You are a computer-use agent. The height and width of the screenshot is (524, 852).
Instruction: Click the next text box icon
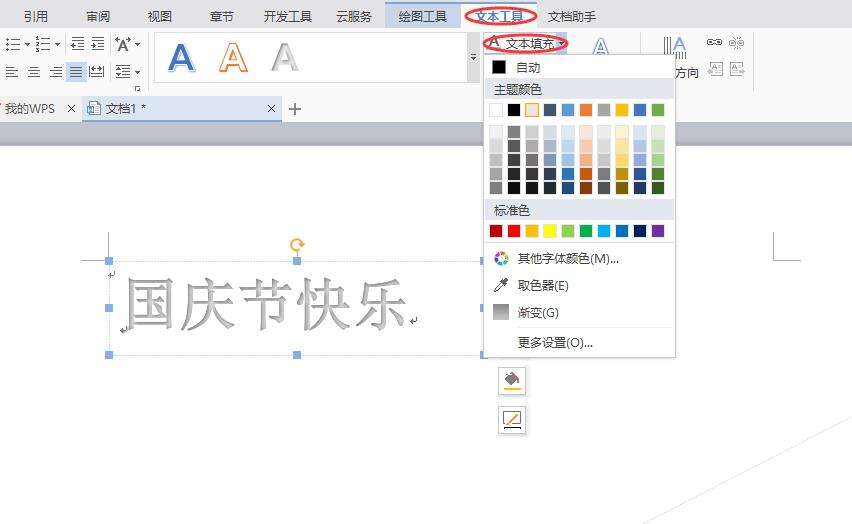click(x=737, y=69)
